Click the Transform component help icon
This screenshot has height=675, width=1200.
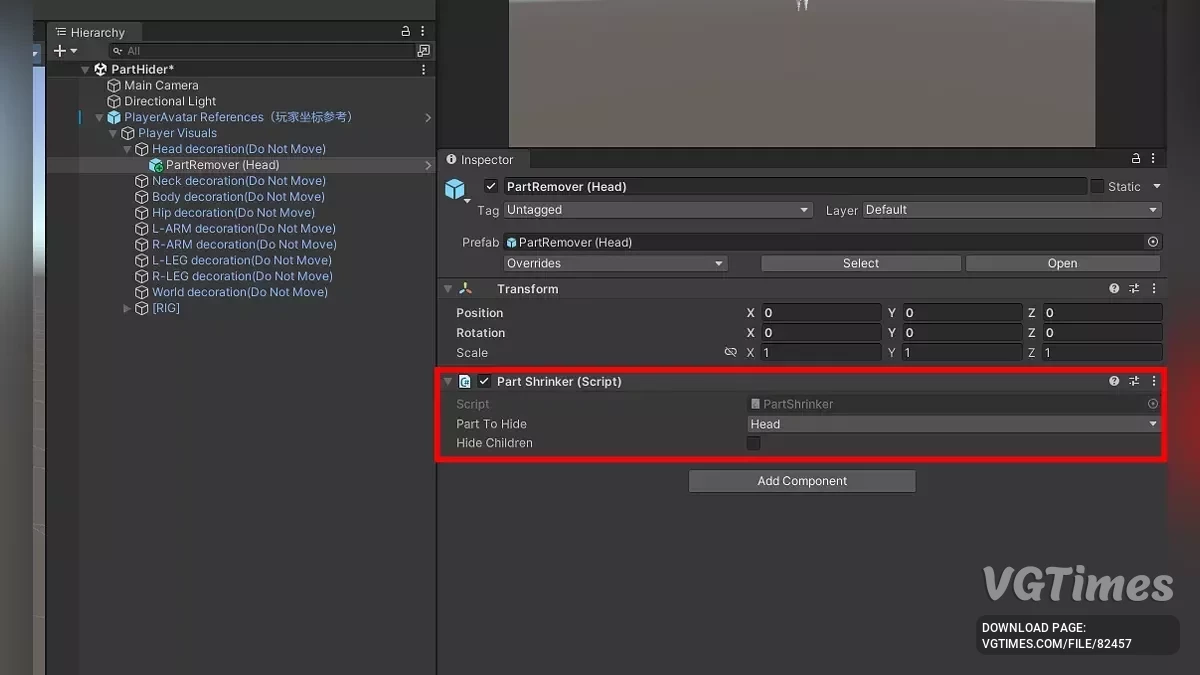[1114, 289]
